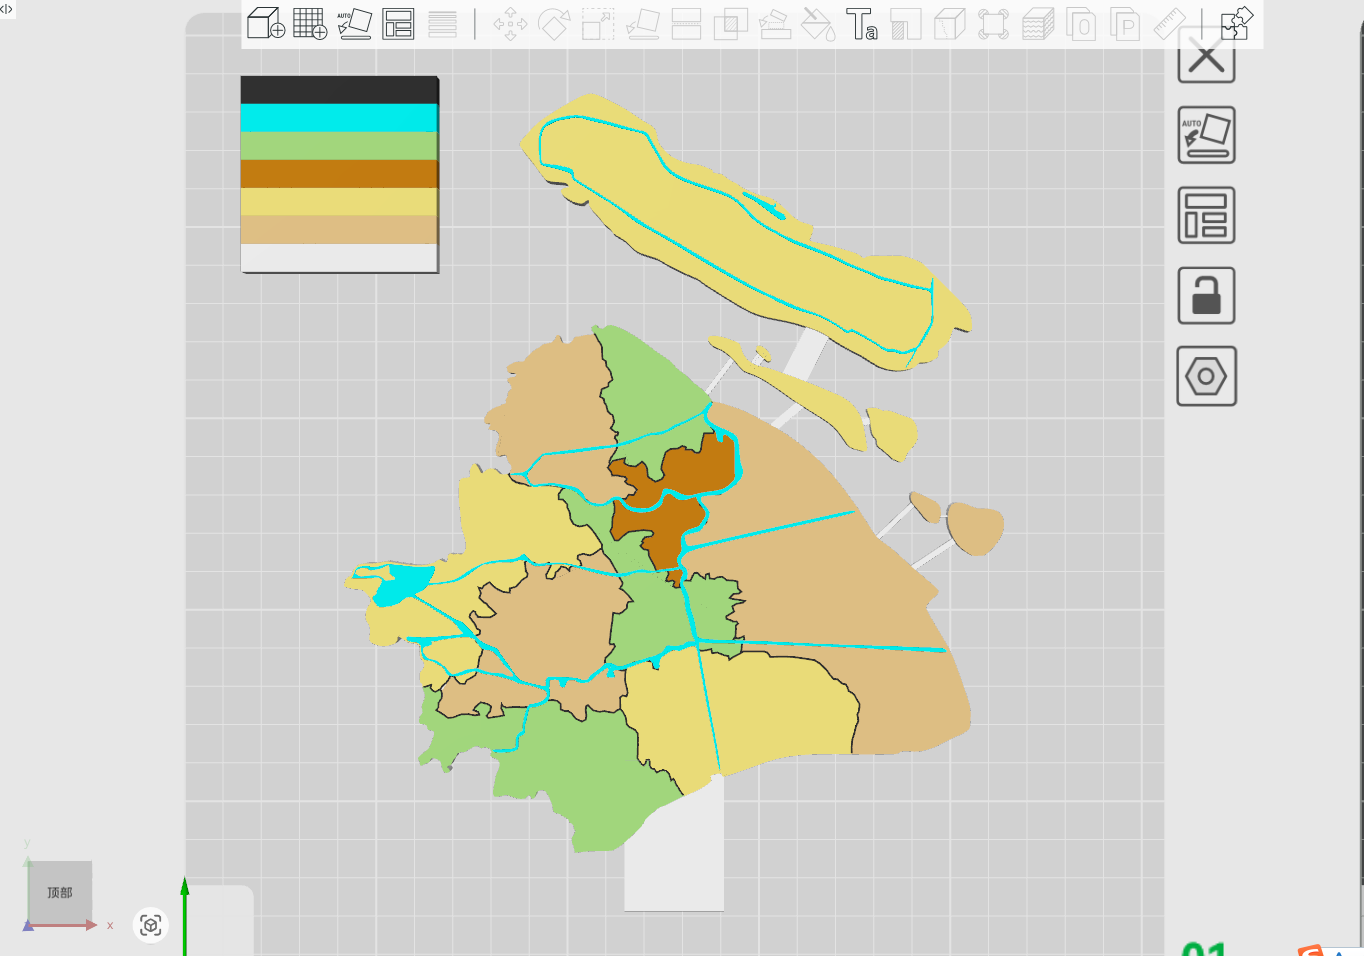
Task: Click the add cube model icon
Action: [266, 23]
